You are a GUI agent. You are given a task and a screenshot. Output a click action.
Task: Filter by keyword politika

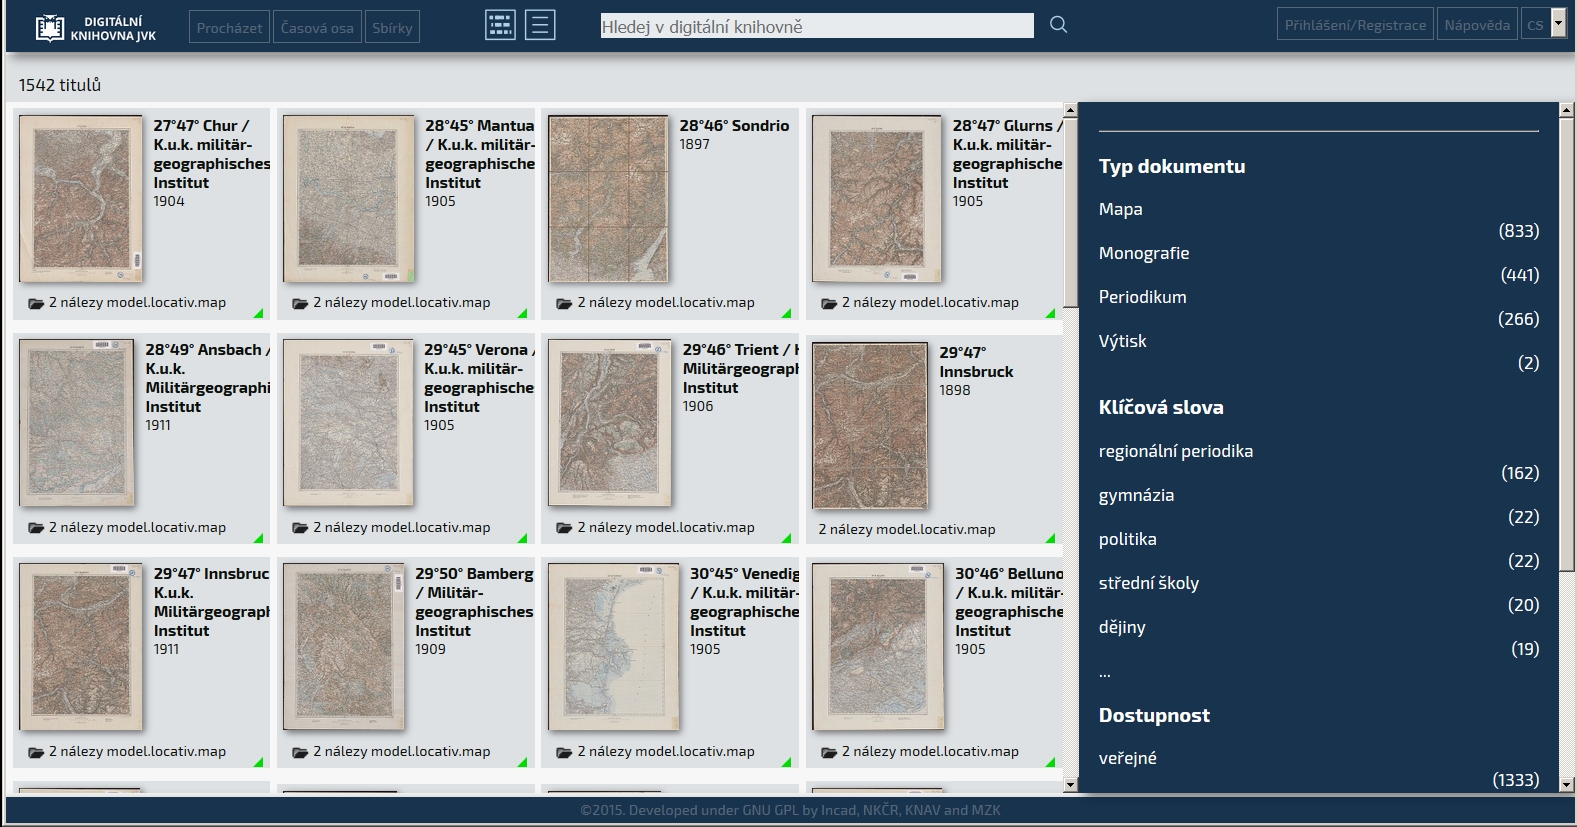click(x=1127, y=539)
